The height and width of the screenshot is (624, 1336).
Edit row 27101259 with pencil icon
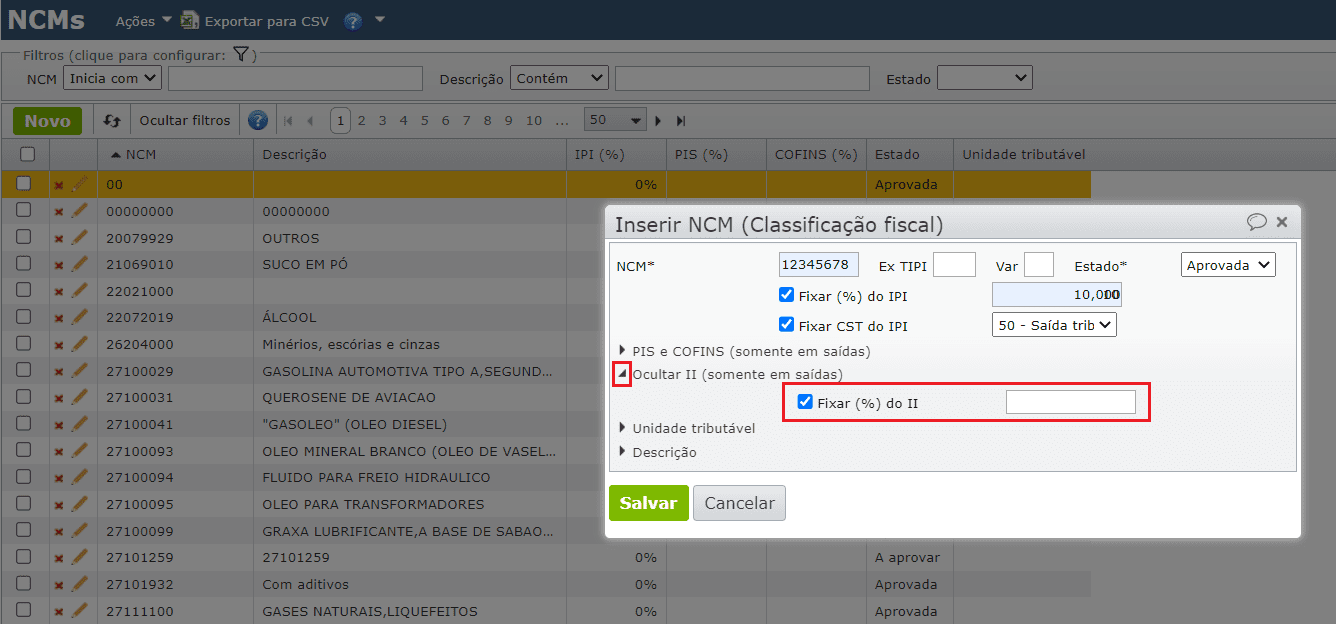tap(80, 557)
